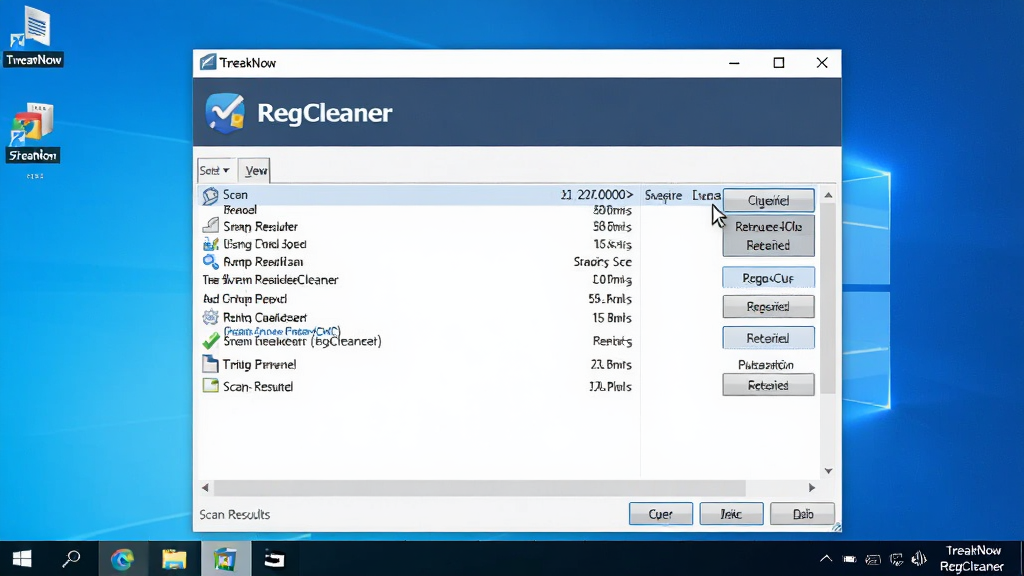Select the Scan row icon
This screenshot has height=576, width=1024.
pos(210,195)
